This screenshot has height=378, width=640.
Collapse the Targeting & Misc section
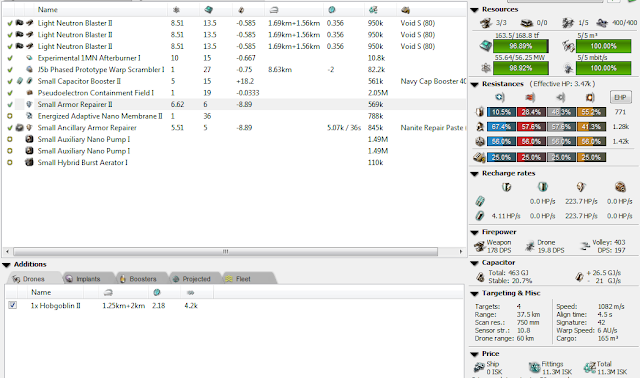pyautogui.click(x=474, y=294)
